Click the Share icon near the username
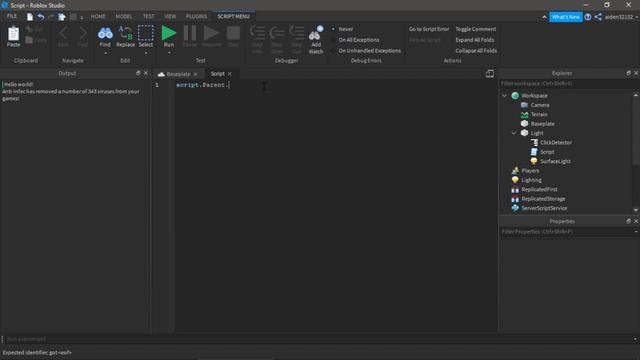 tap(598, 17)
